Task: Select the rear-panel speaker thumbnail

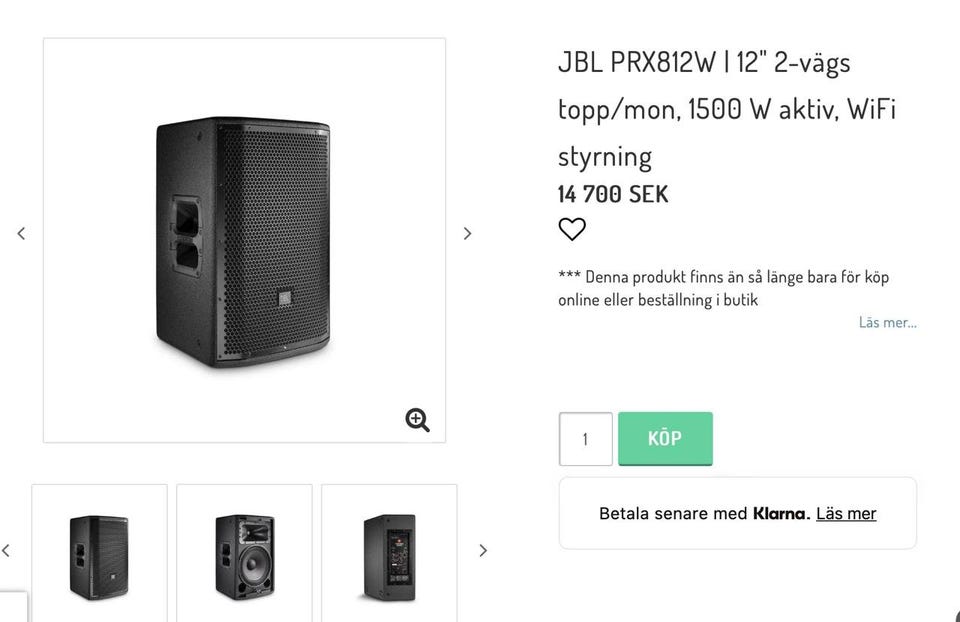Action: coord(389,556)
